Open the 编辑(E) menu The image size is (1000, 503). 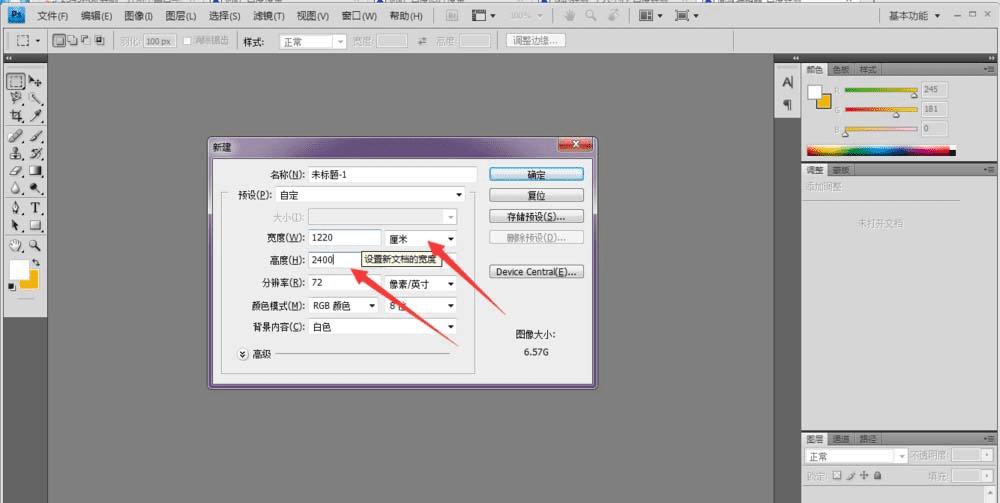(96, 16)
